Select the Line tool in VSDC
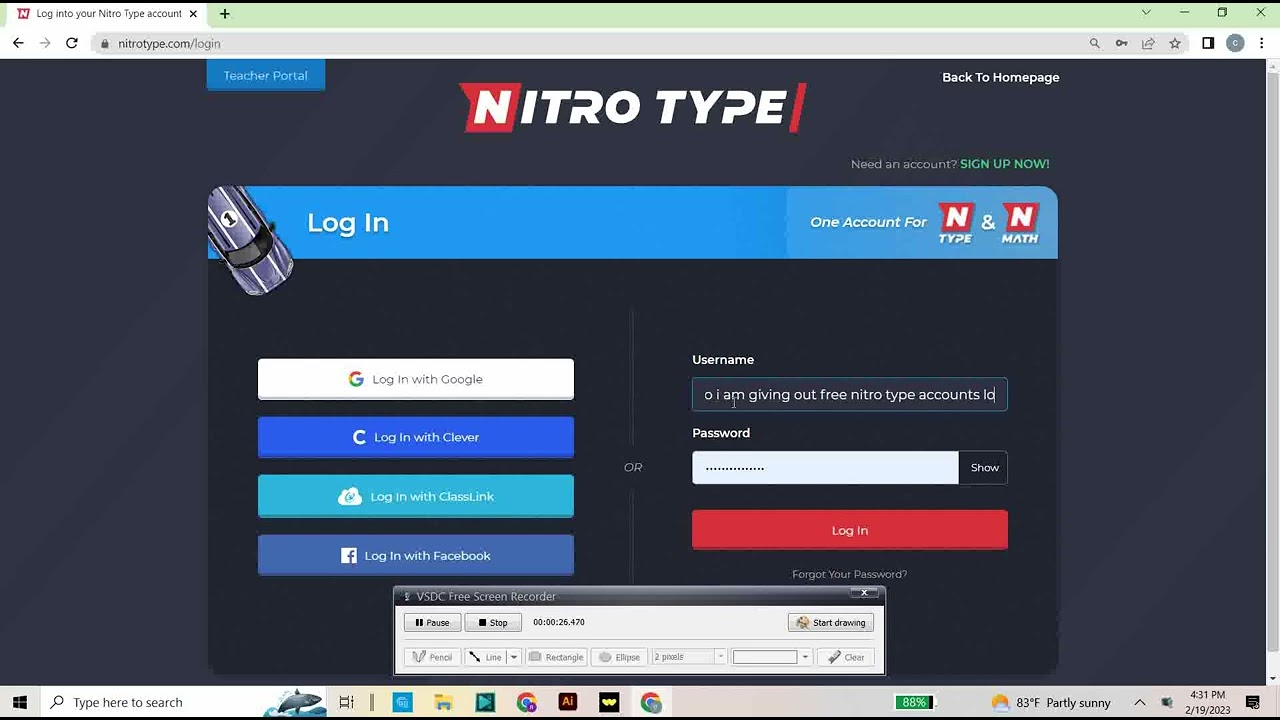The image size is (1280, 720). tap(486, 657)
